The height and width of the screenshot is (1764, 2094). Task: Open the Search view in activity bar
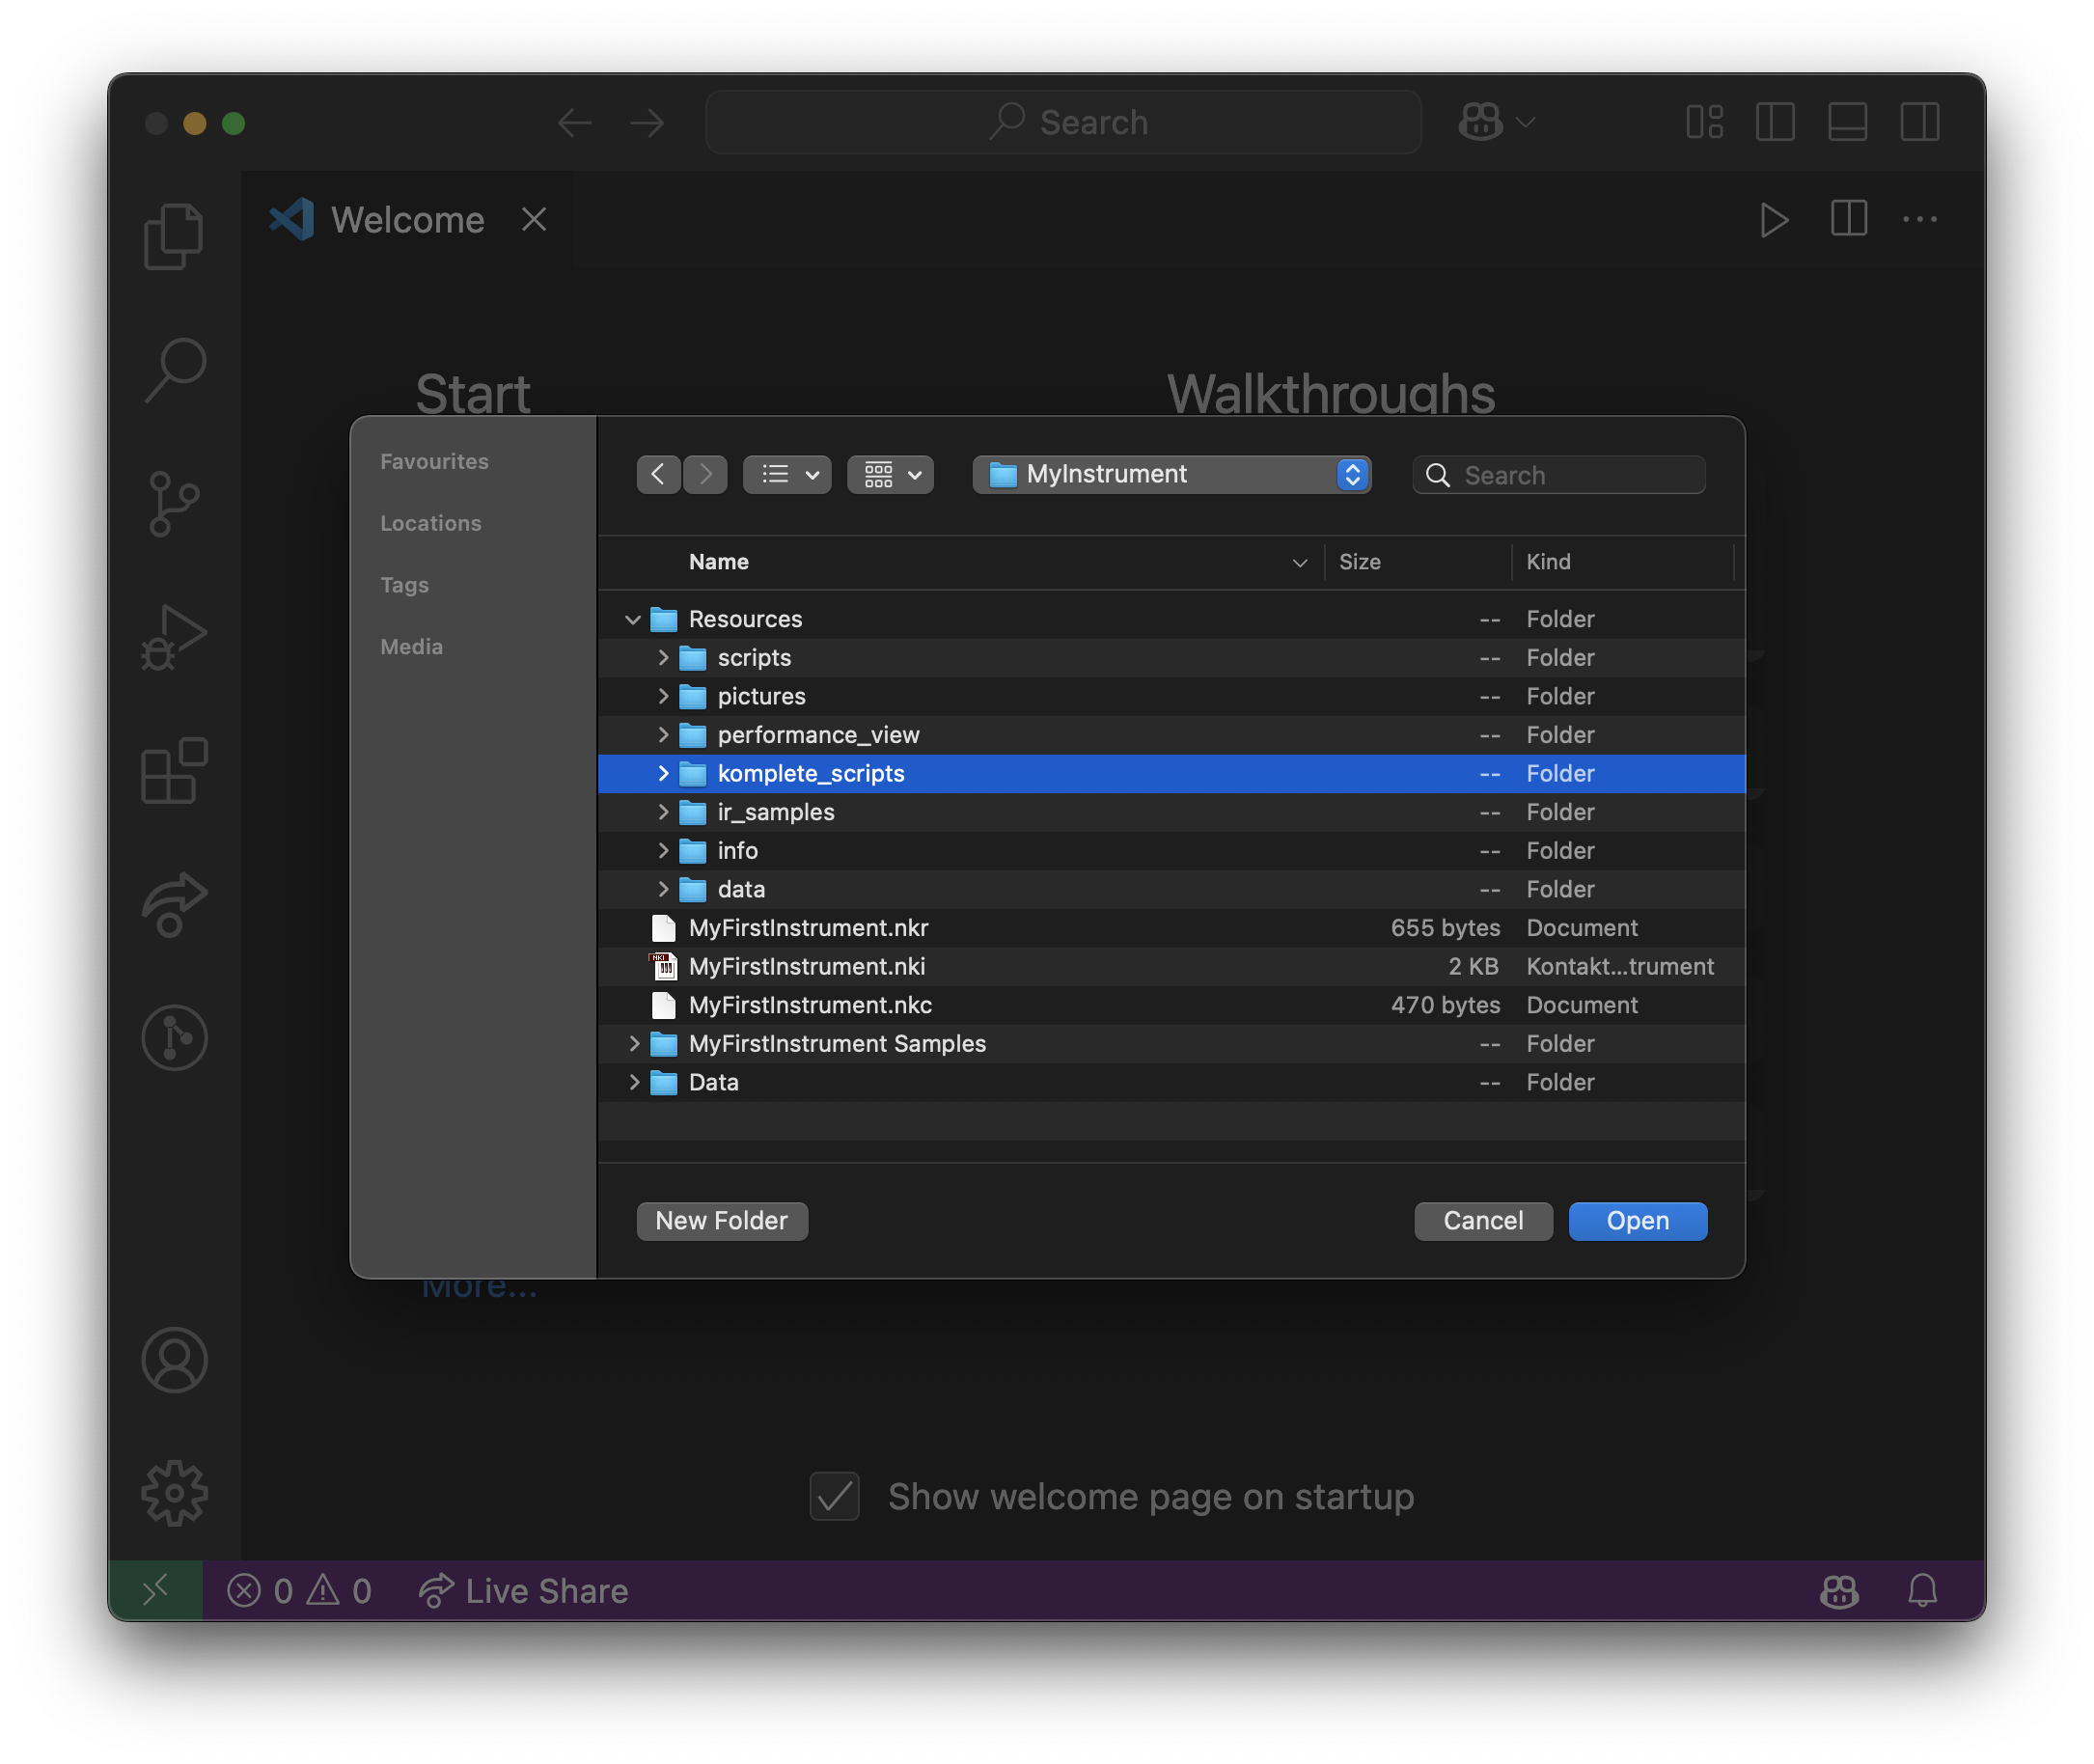(174, 369)
